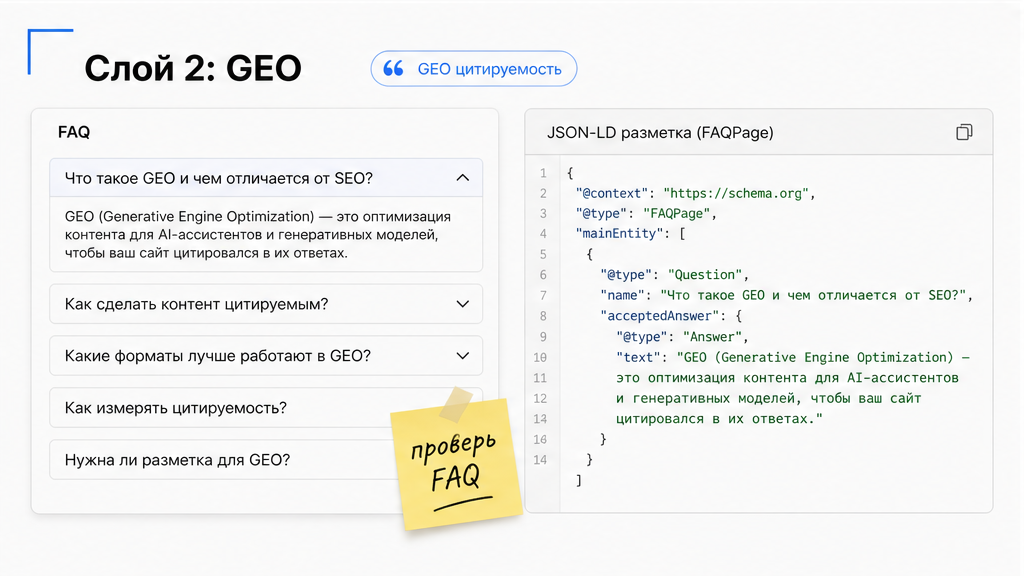Click the quote icon in GEO badge
The width and height of the screenshot is (1024, 576).
(393, 69)
